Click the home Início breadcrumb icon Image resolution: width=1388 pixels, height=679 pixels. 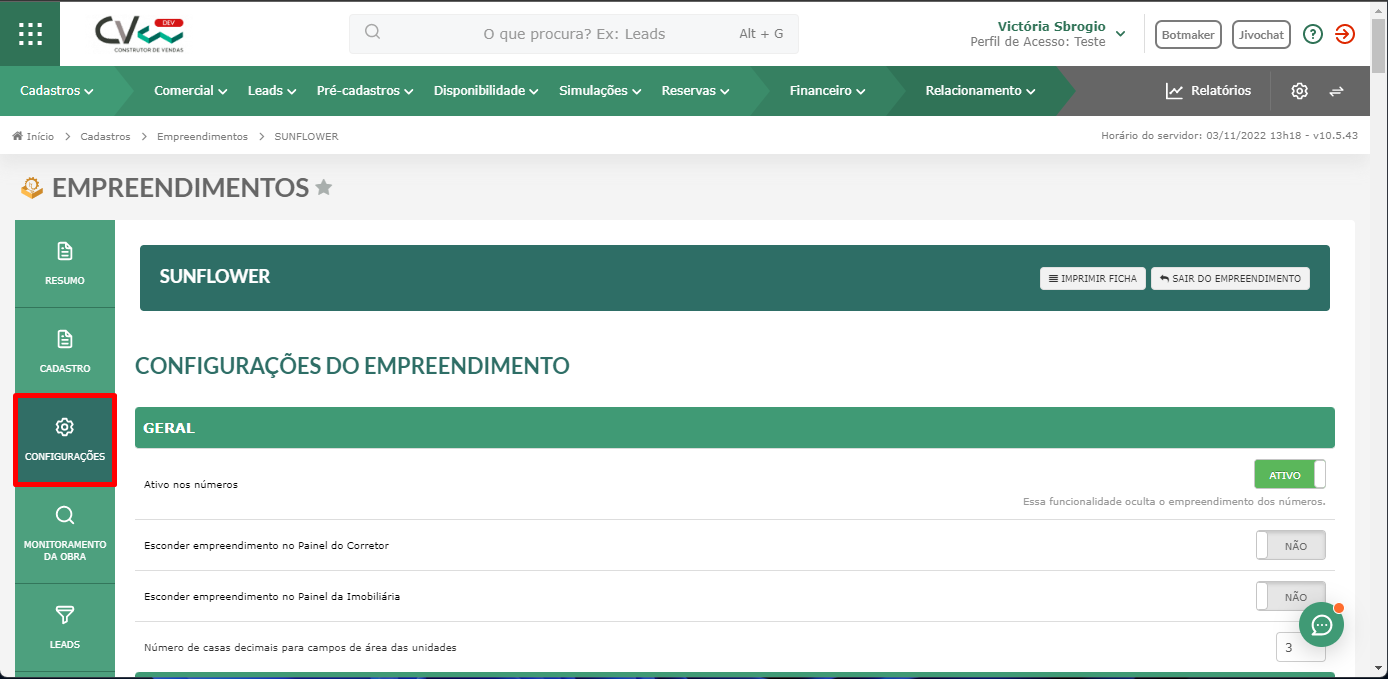17,136
